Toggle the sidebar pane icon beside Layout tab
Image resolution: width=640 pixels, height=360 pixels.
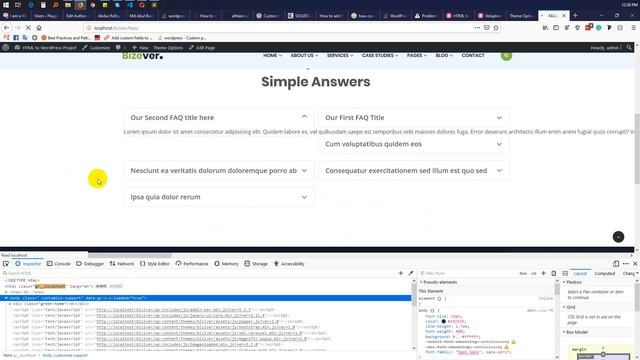[x=565, y=273]
